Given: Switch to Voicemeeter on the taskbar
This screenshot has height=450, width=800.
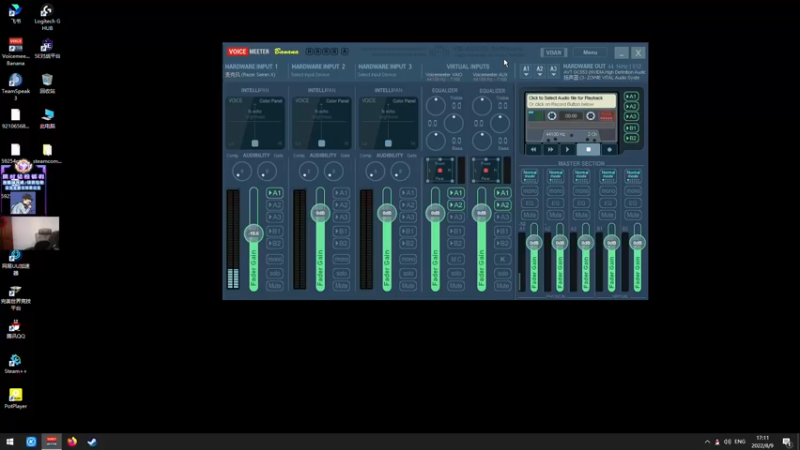Looking at the screenshot, I should [x=52, y=442].
